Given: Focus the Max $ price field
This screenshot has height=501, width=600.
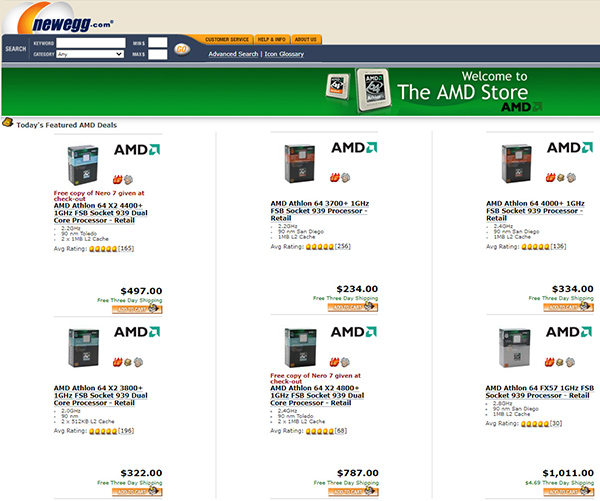Looking at the screenshot, I should click(158, 54).
